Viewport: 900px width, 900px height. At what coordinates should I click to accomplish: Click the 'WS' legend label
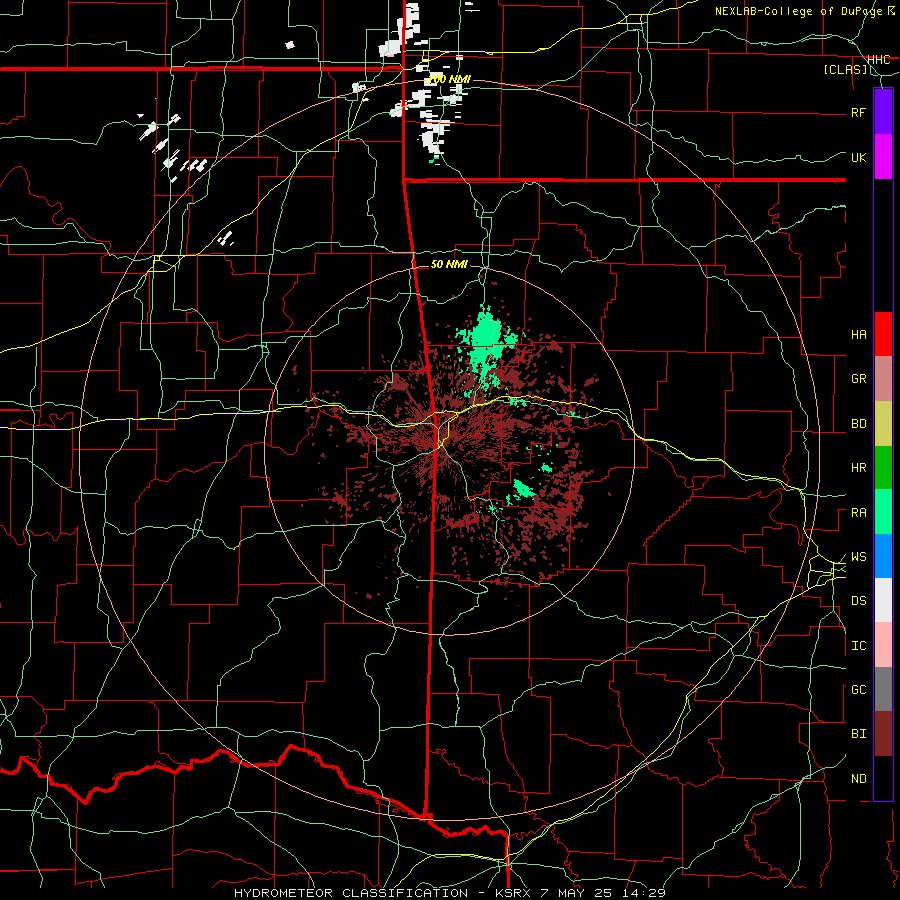click(858, 557)
